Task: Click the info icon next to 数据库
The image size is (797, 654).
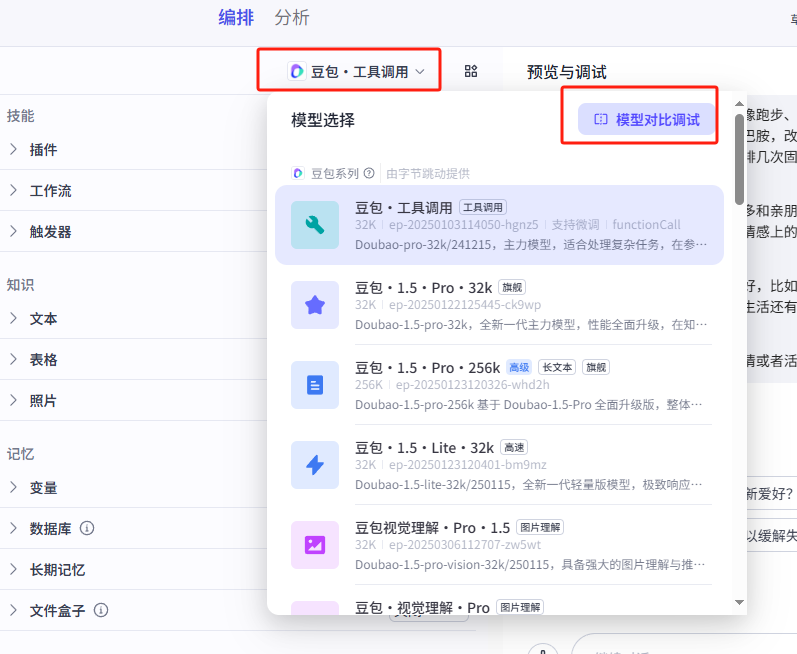Action: pyautogui.click(x=87, y=528)
